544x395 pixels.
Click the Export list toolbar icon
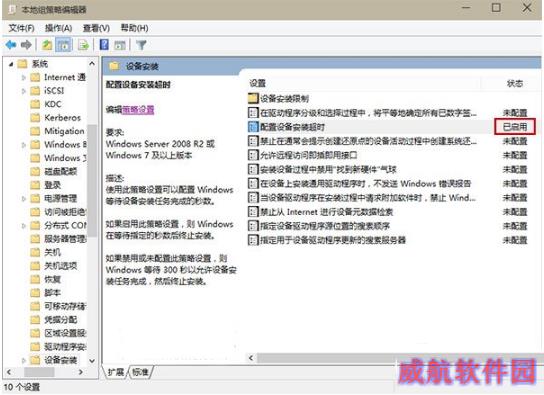(83, 45)
